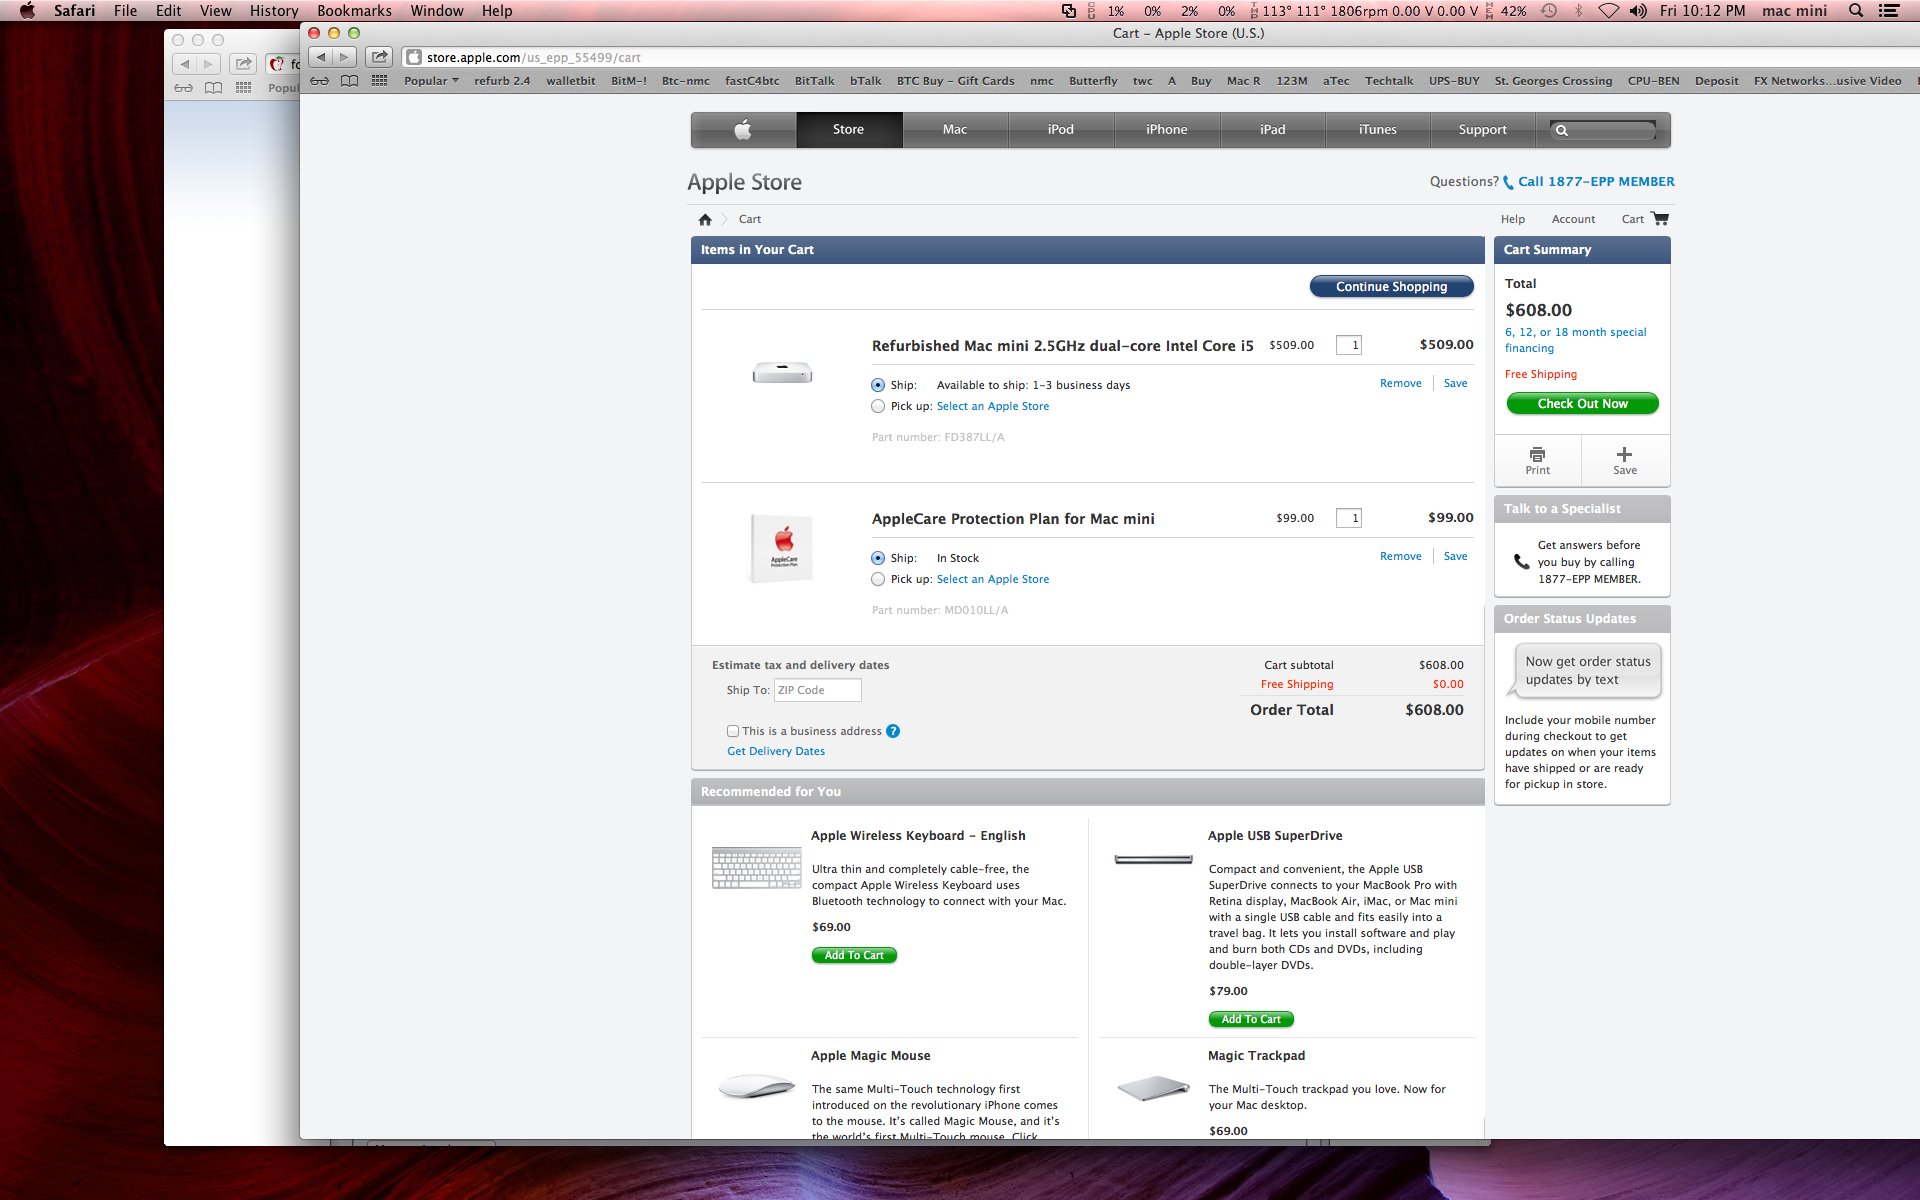Remove the Refurbished Mac mini
Image resolution: width=1920 pixels, height=1200 pixels.
pyautogui.click(x=1401, y=383)
